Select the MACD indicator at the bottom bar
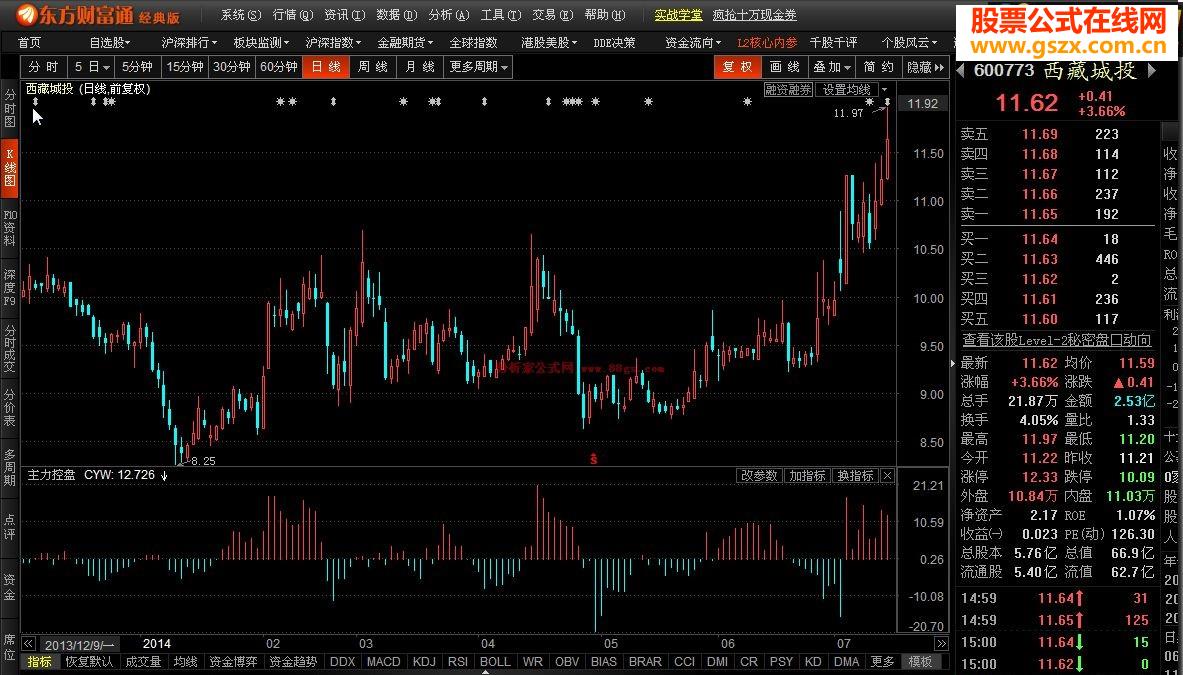The height and width of the screenshot is (675, 1183). 385,661
